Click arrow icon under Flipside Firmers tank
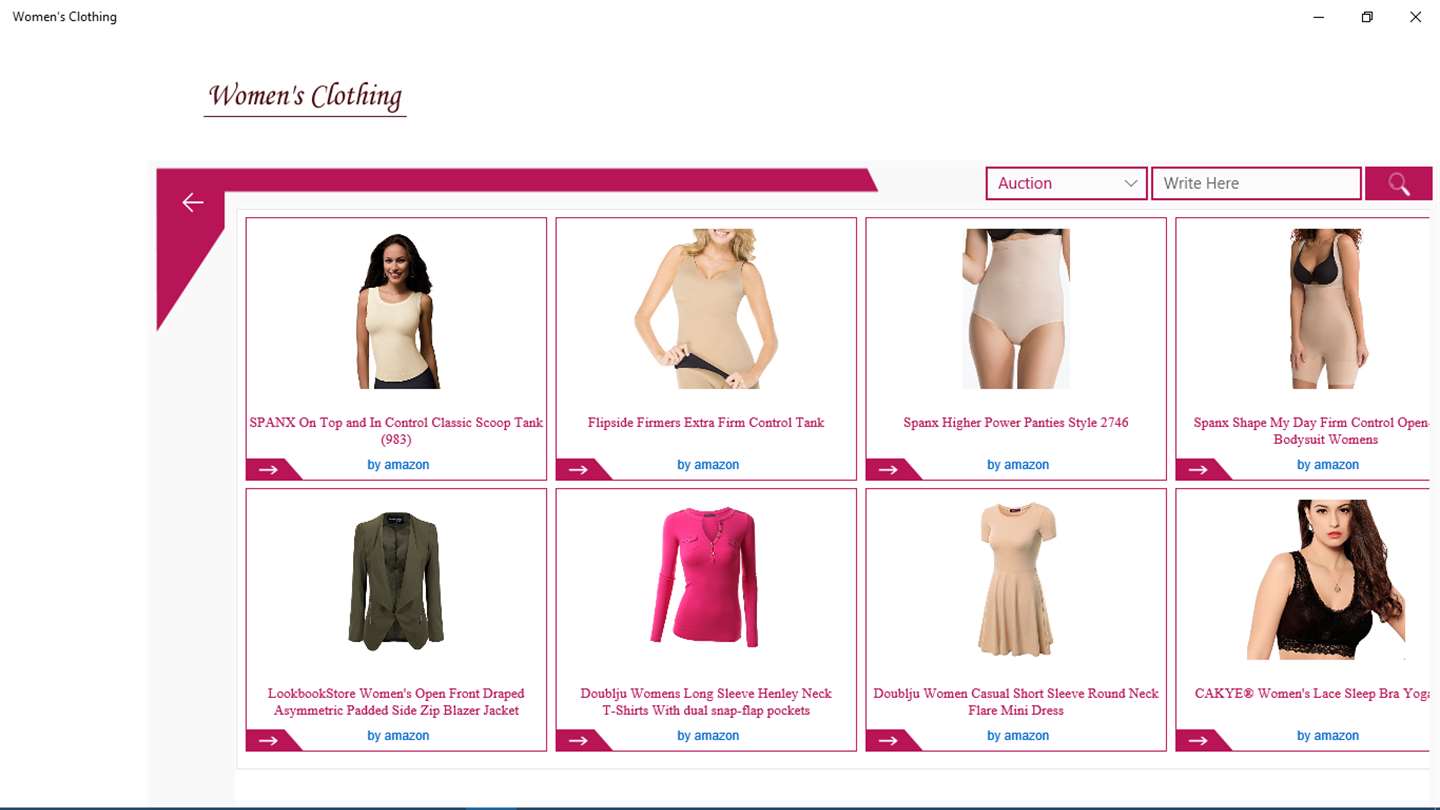The width and height of the screenshot is (1440, 810). pyautogui.click(x=578, y=469)
